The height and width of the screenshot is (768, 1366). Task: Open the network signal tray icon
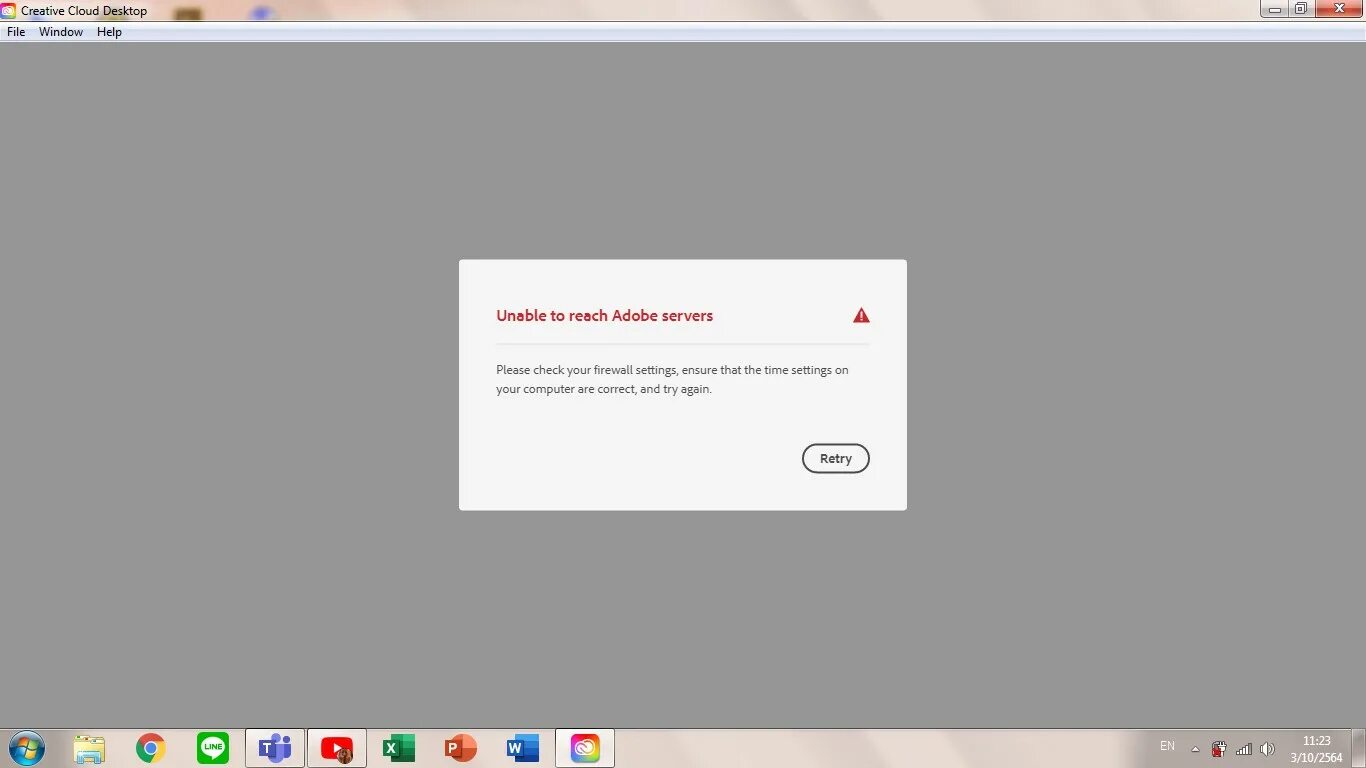point(1244,749)
